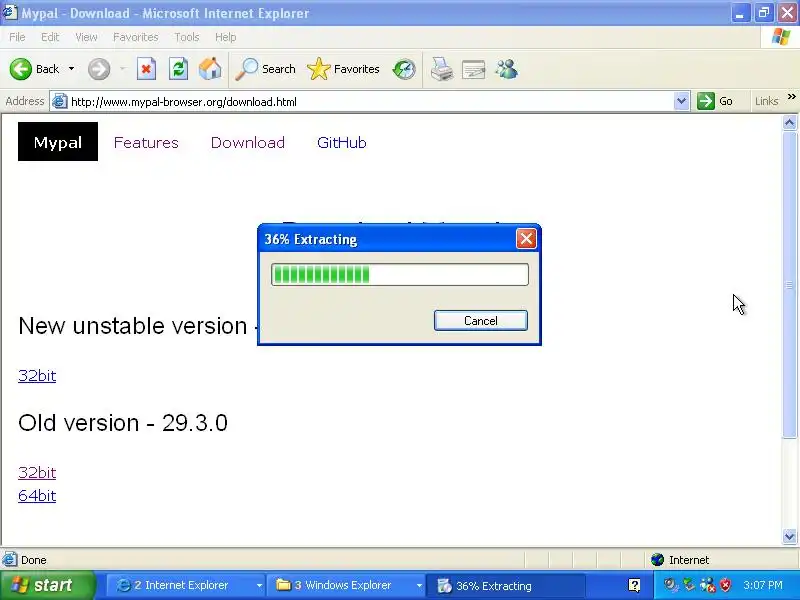
Task: Open the Messenger people icon
Action: [x=507, y=69]
